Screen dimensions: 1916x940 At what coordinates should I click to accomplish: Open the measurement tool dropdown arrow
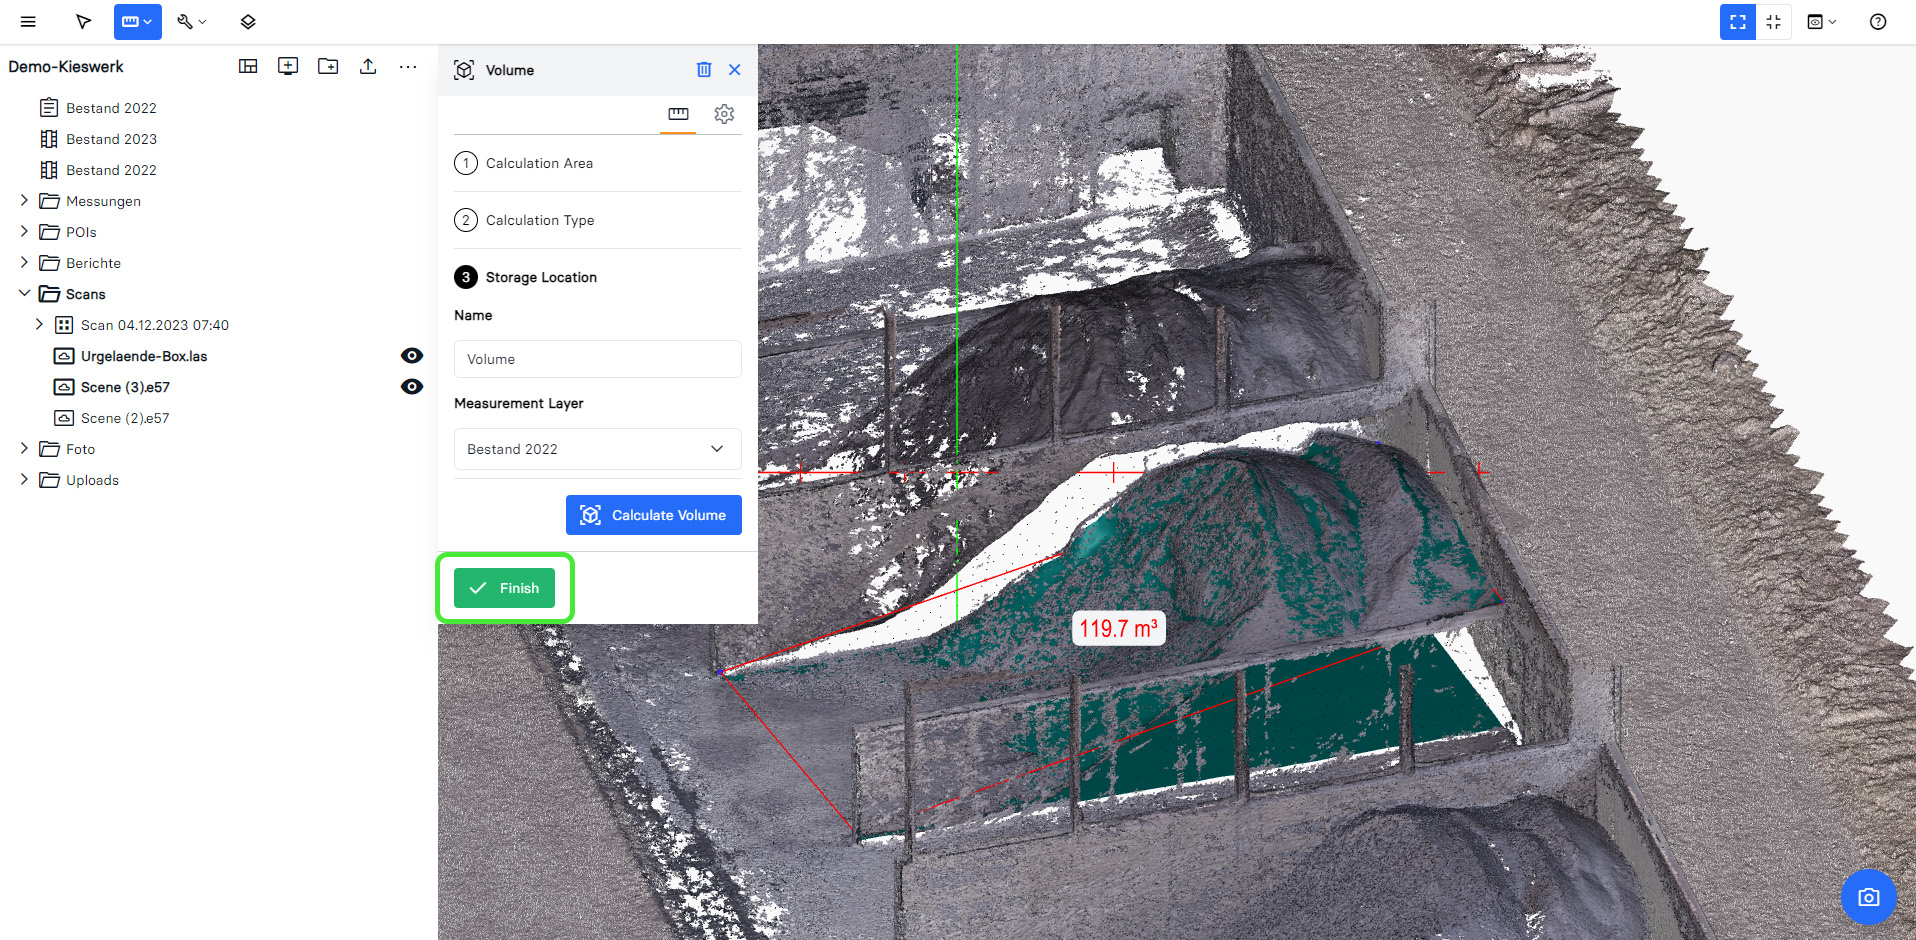pos(148,22)
